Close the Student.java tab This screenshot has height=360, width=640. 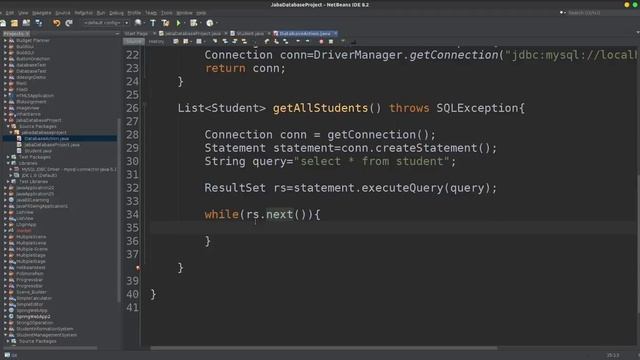click(269, 33)
